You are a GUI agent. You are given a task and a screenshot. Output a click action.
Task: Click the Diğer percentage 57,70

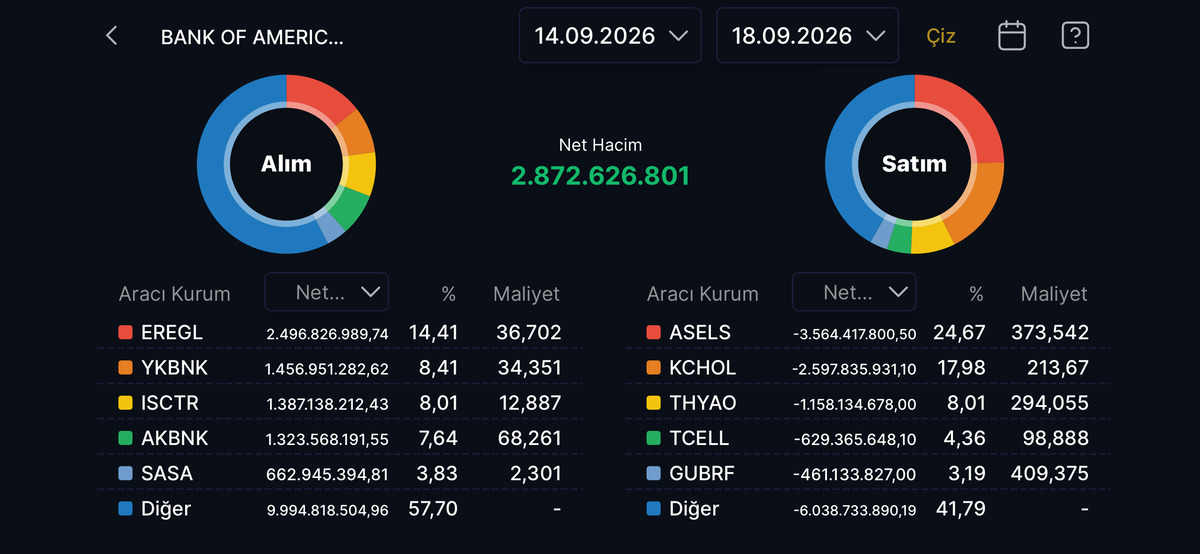[x=433, y=509]
